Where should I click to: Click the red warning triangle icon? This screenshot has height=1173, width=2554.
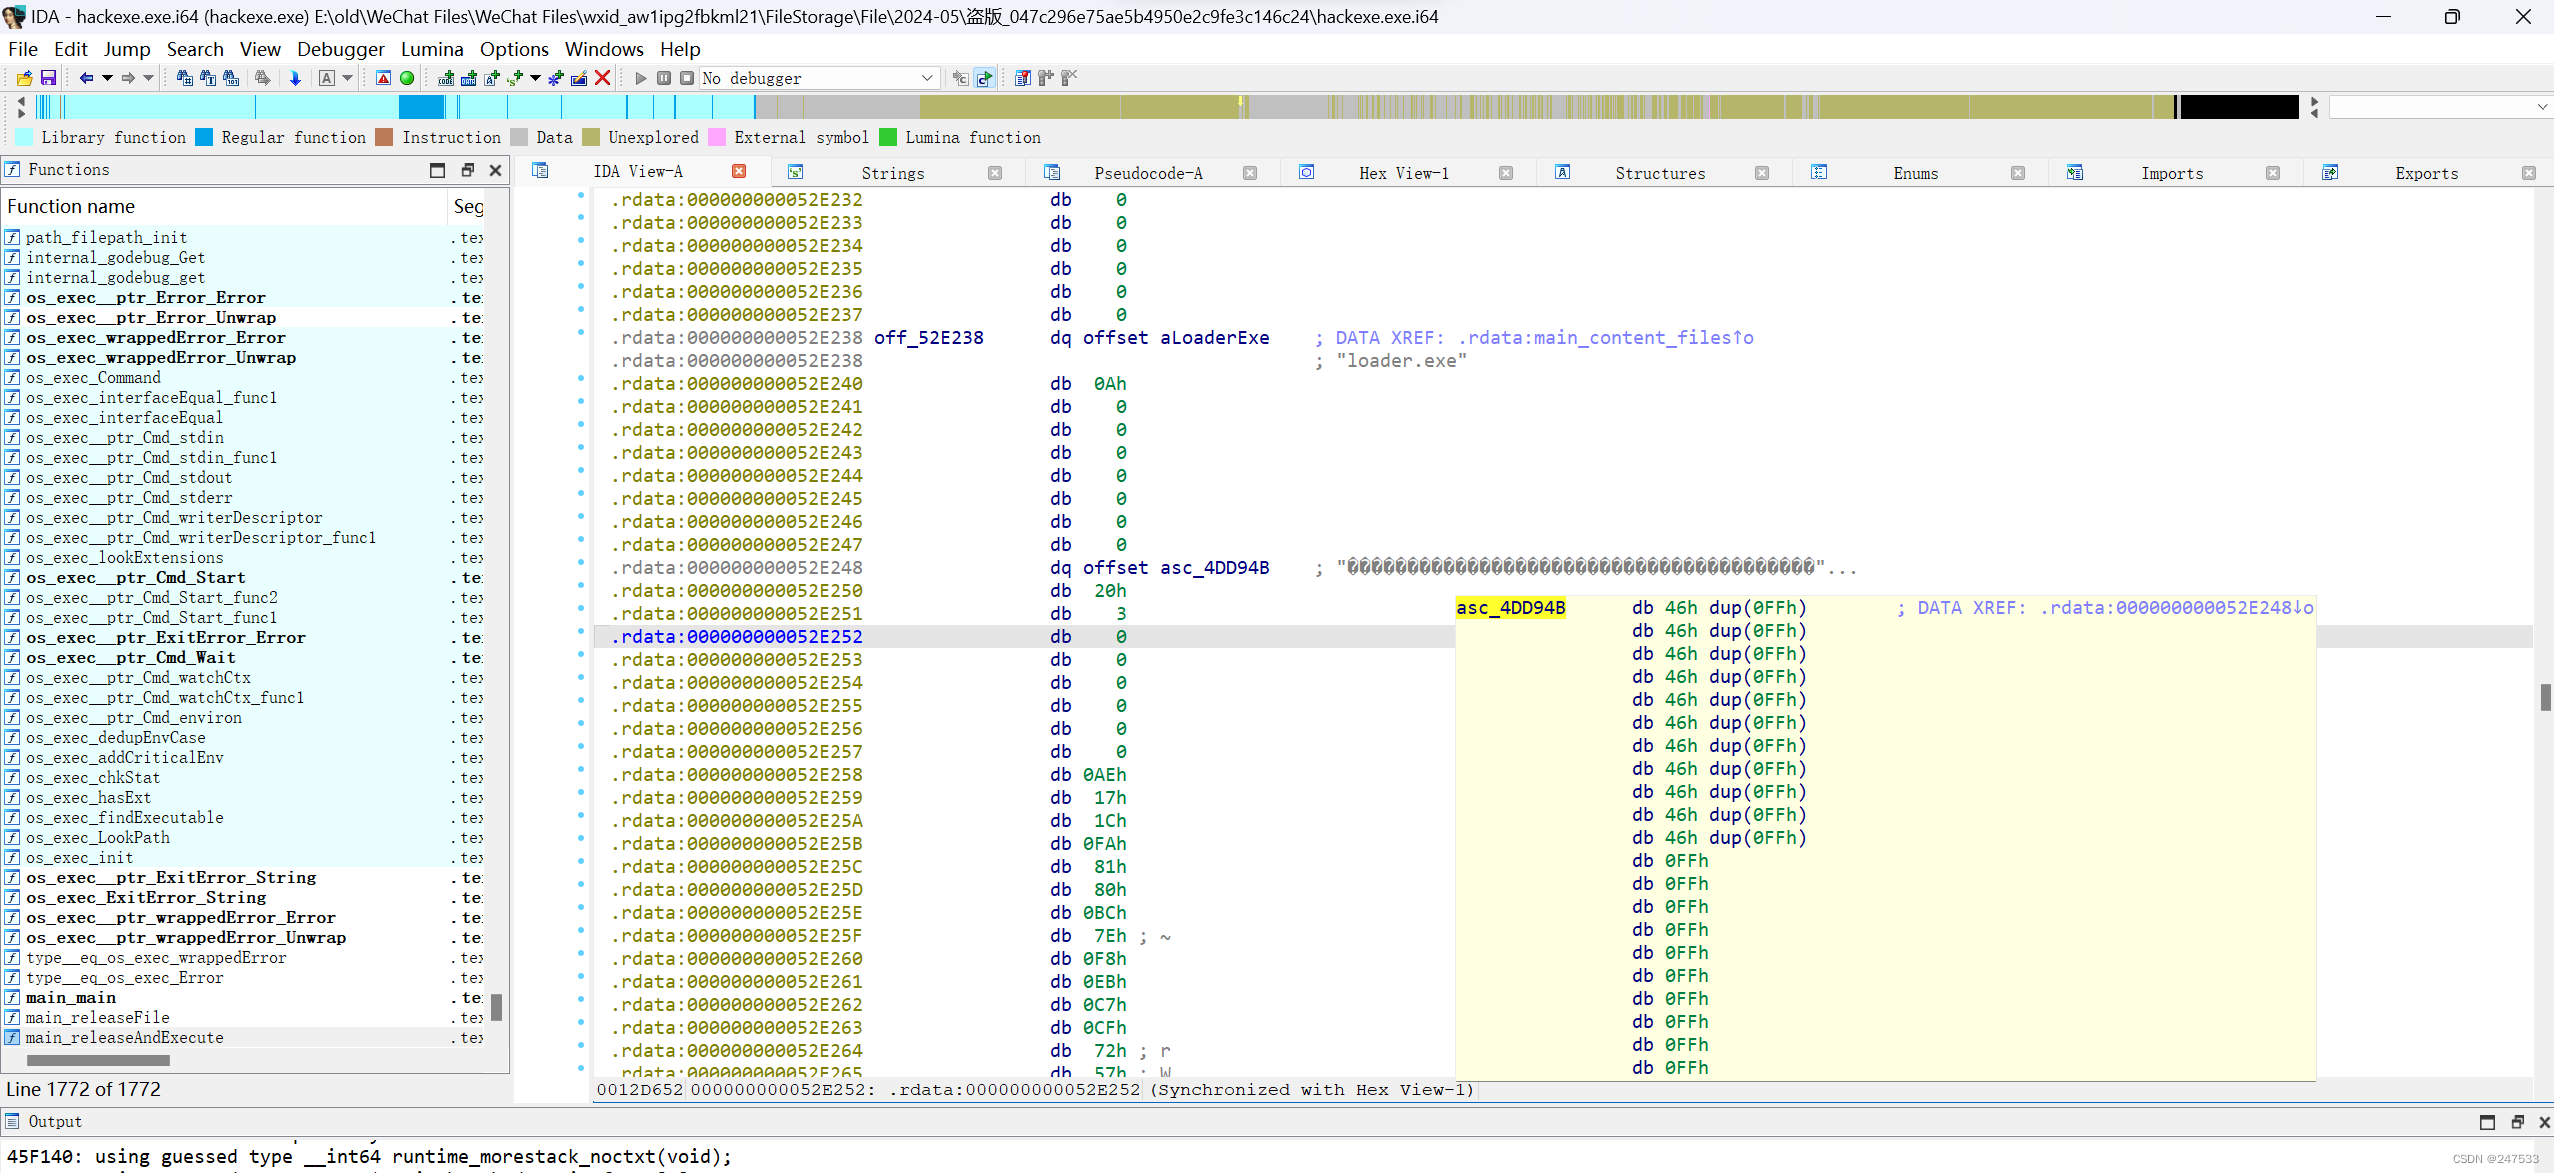pos(383,78)
